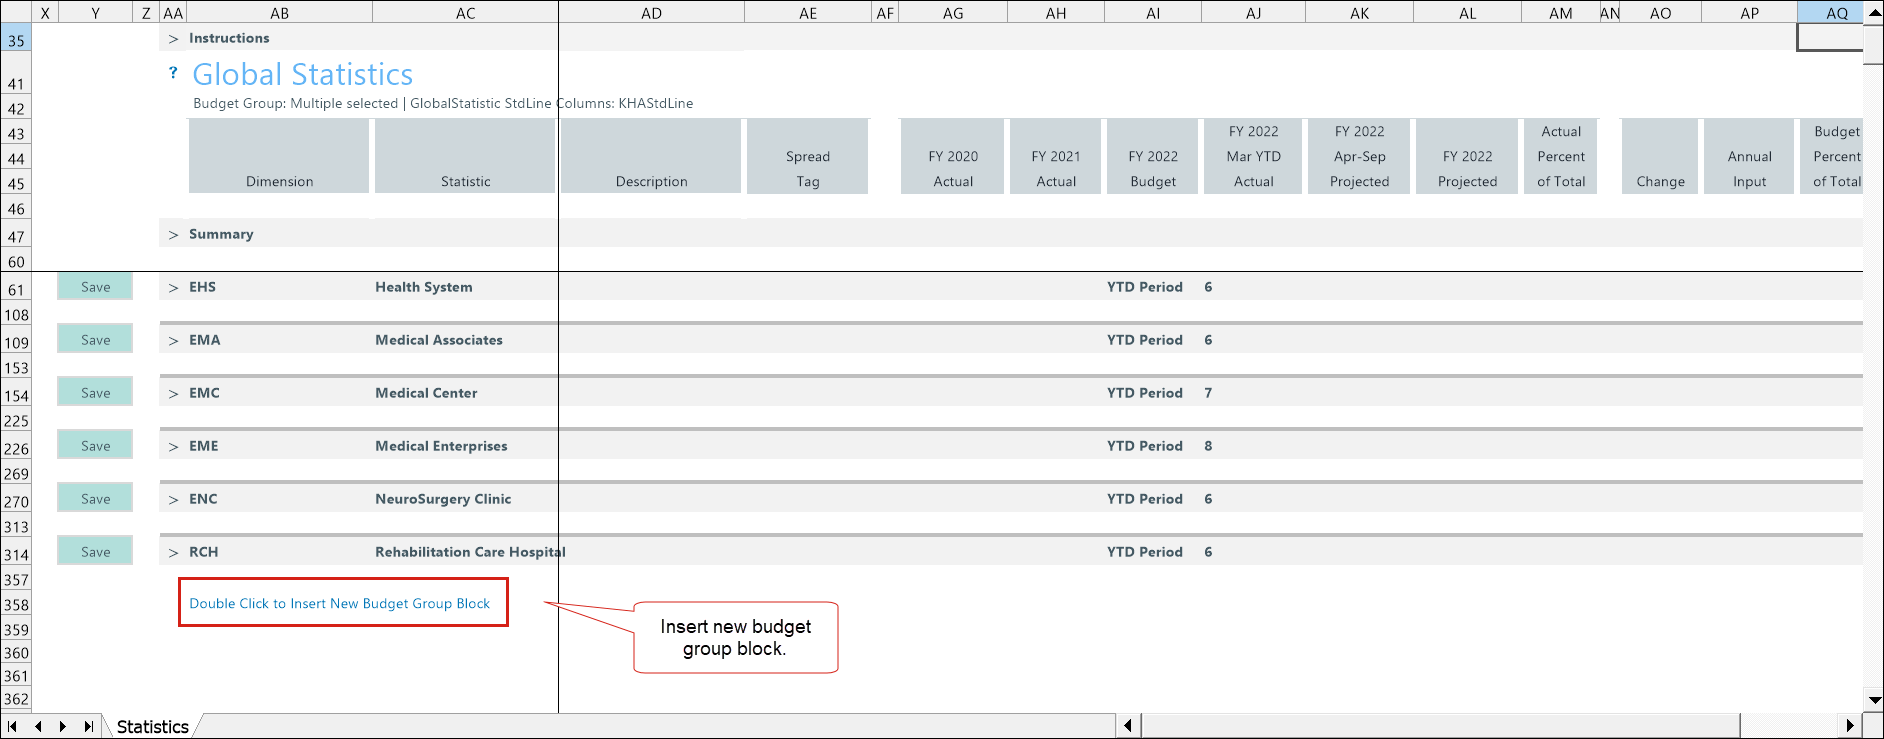Jump to last sheet tab arrow
This screenshot has width=1884, height=739.
pos(89,727)
